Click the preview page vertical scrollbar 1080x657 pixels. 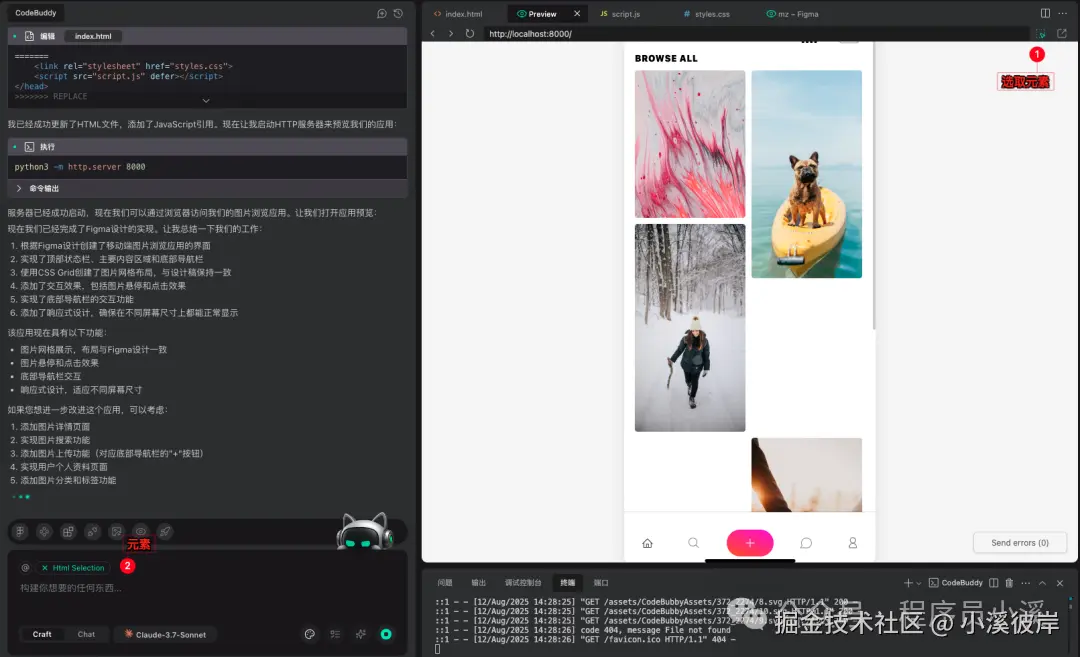(x=874, y=186)
